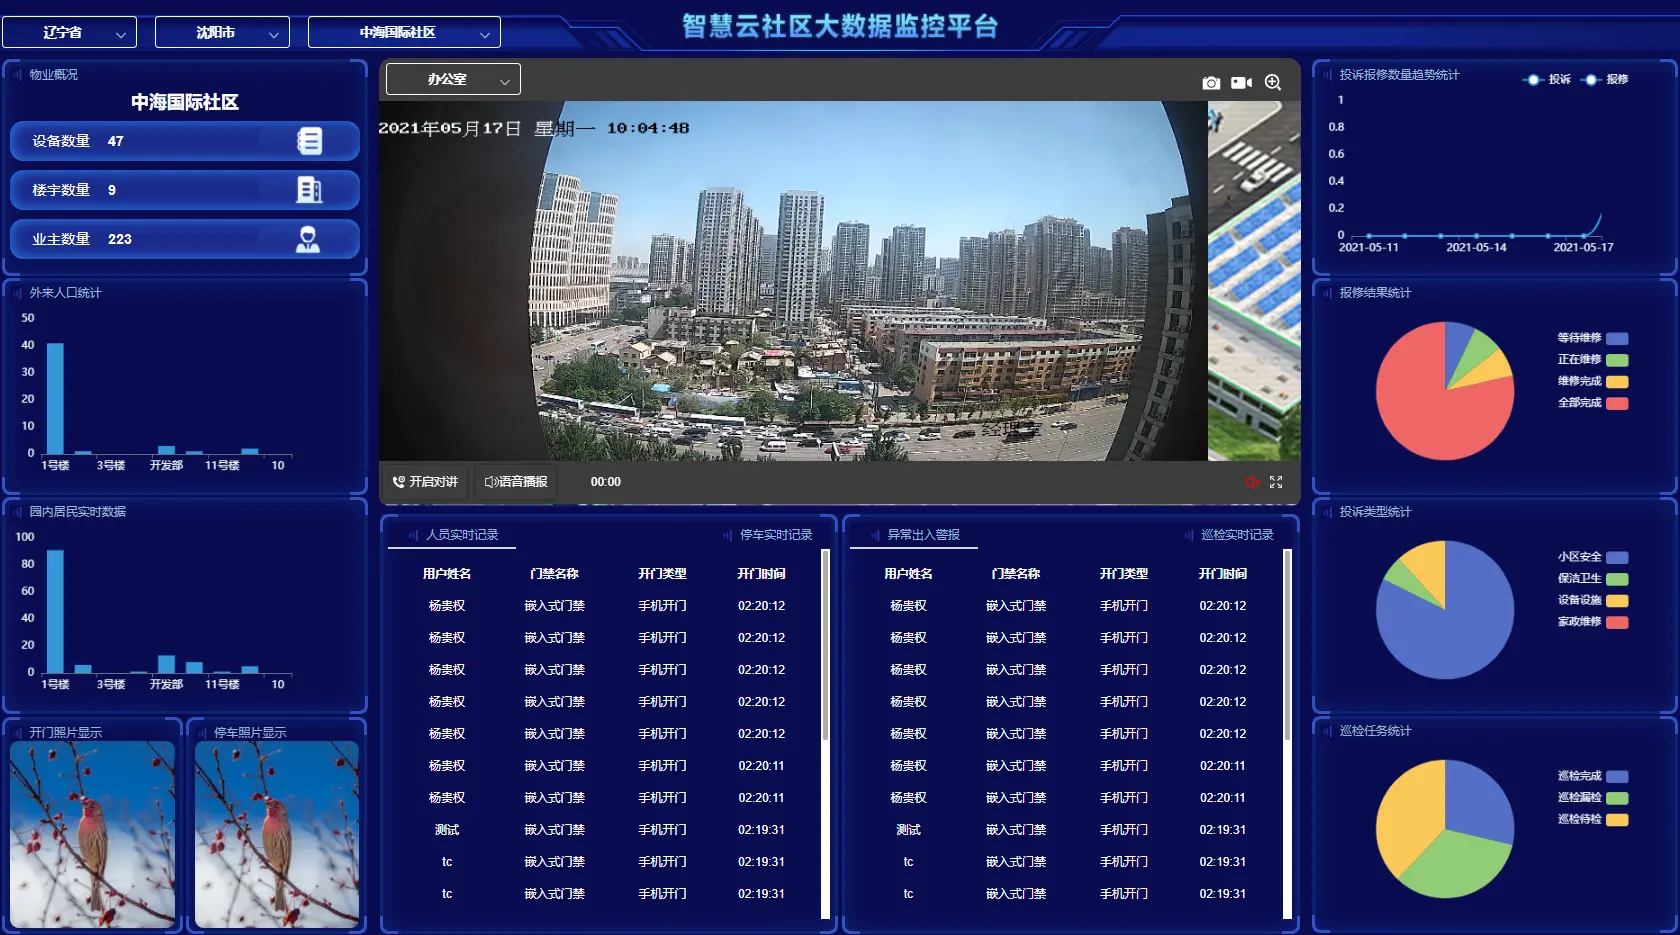Enter fullscreen for the video player
Screen dimensions: 1680x935
pyautogui.click(x=1276, y=482)
